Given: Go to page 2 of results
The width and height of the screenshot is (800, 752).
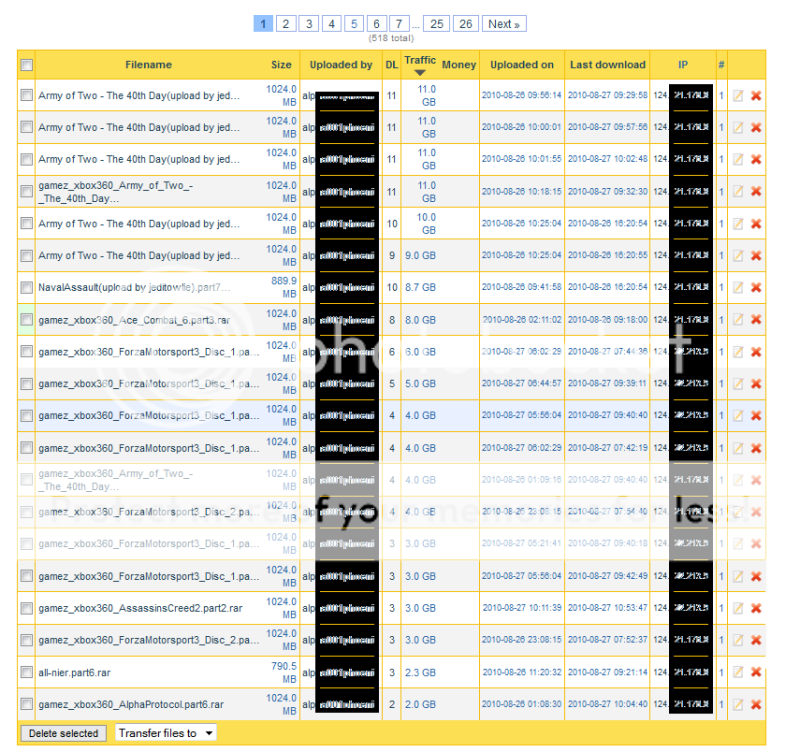Looking at the screenshot, I should 285,24.
